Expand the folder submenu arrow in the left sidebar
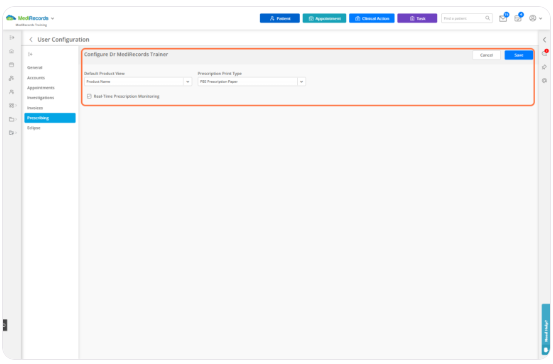 (16, 119)
